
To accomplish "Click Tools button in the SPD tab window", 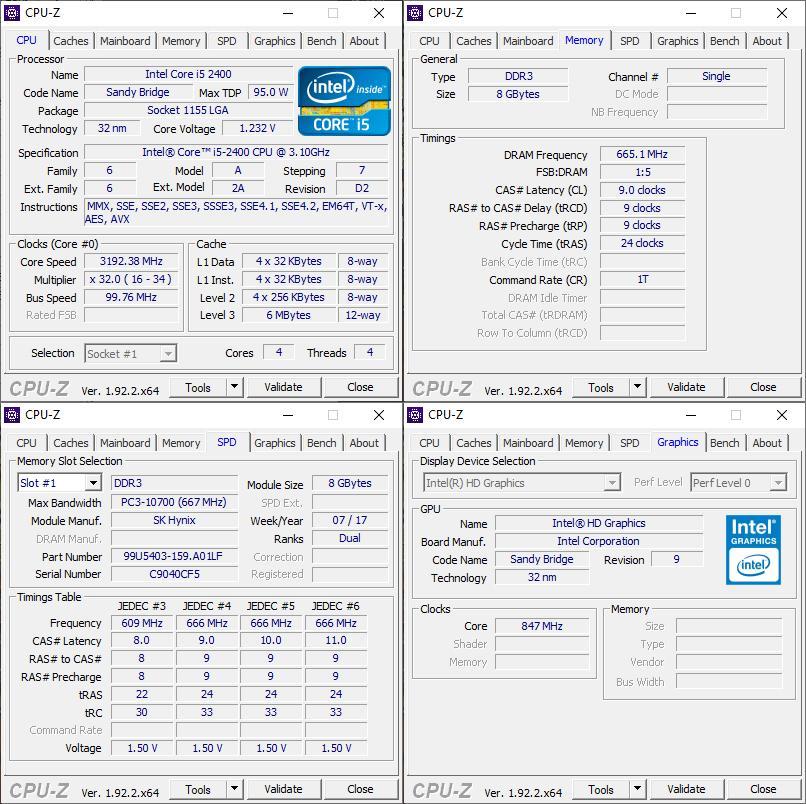I will pyautogui.click(x=197, y=789).
